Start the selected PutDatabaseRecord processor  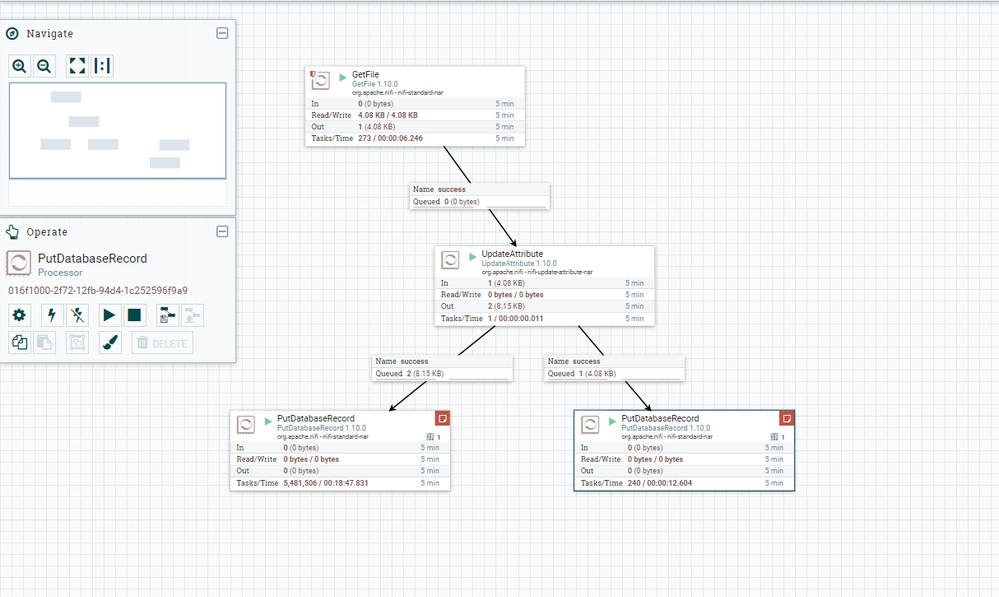[109, 315]
